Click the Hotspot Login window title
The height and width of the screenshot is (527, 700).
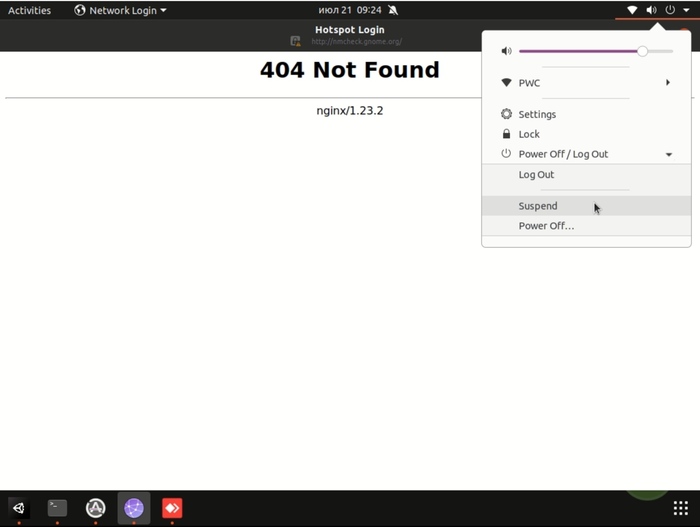350,29
